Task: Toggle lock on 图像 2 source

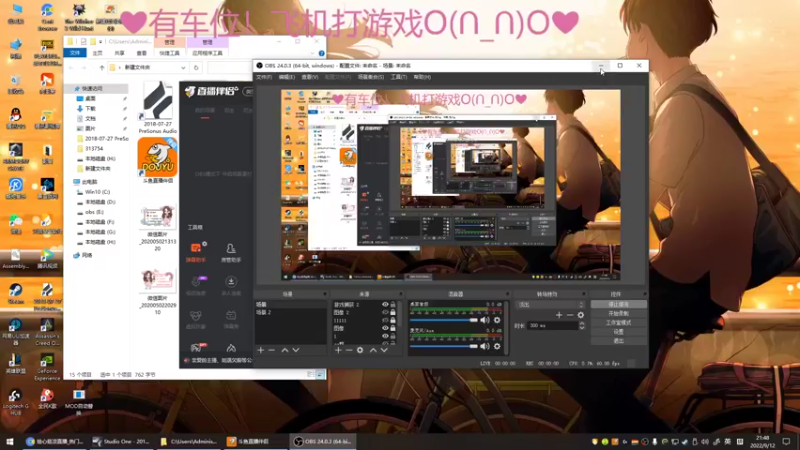Action: point(393,312)
